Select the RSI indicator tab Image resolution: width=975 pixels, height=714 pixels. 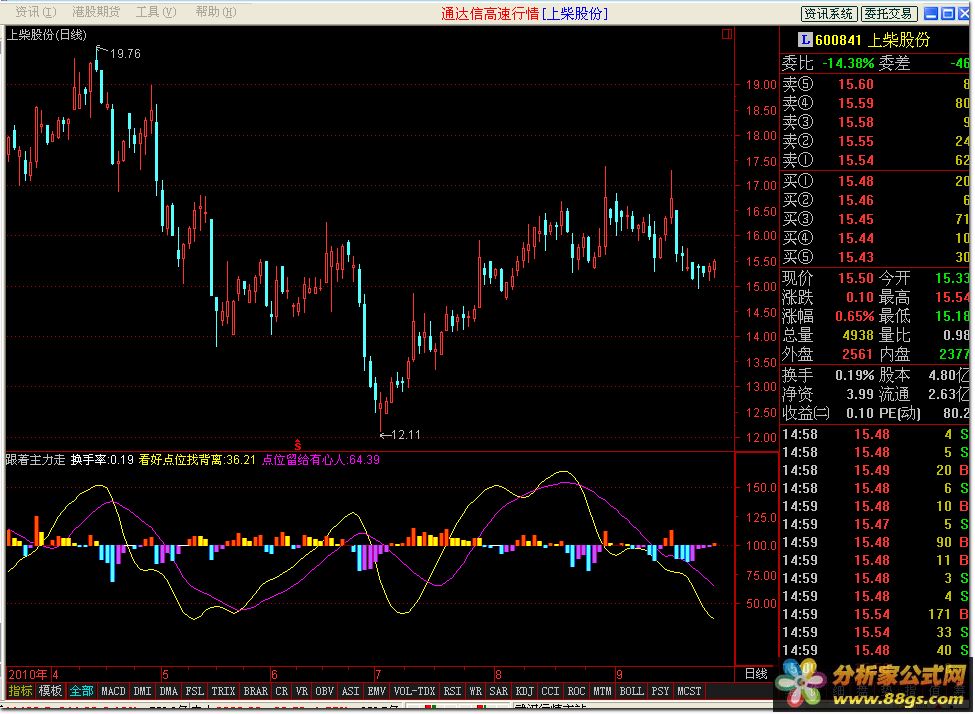pos(453,690)
